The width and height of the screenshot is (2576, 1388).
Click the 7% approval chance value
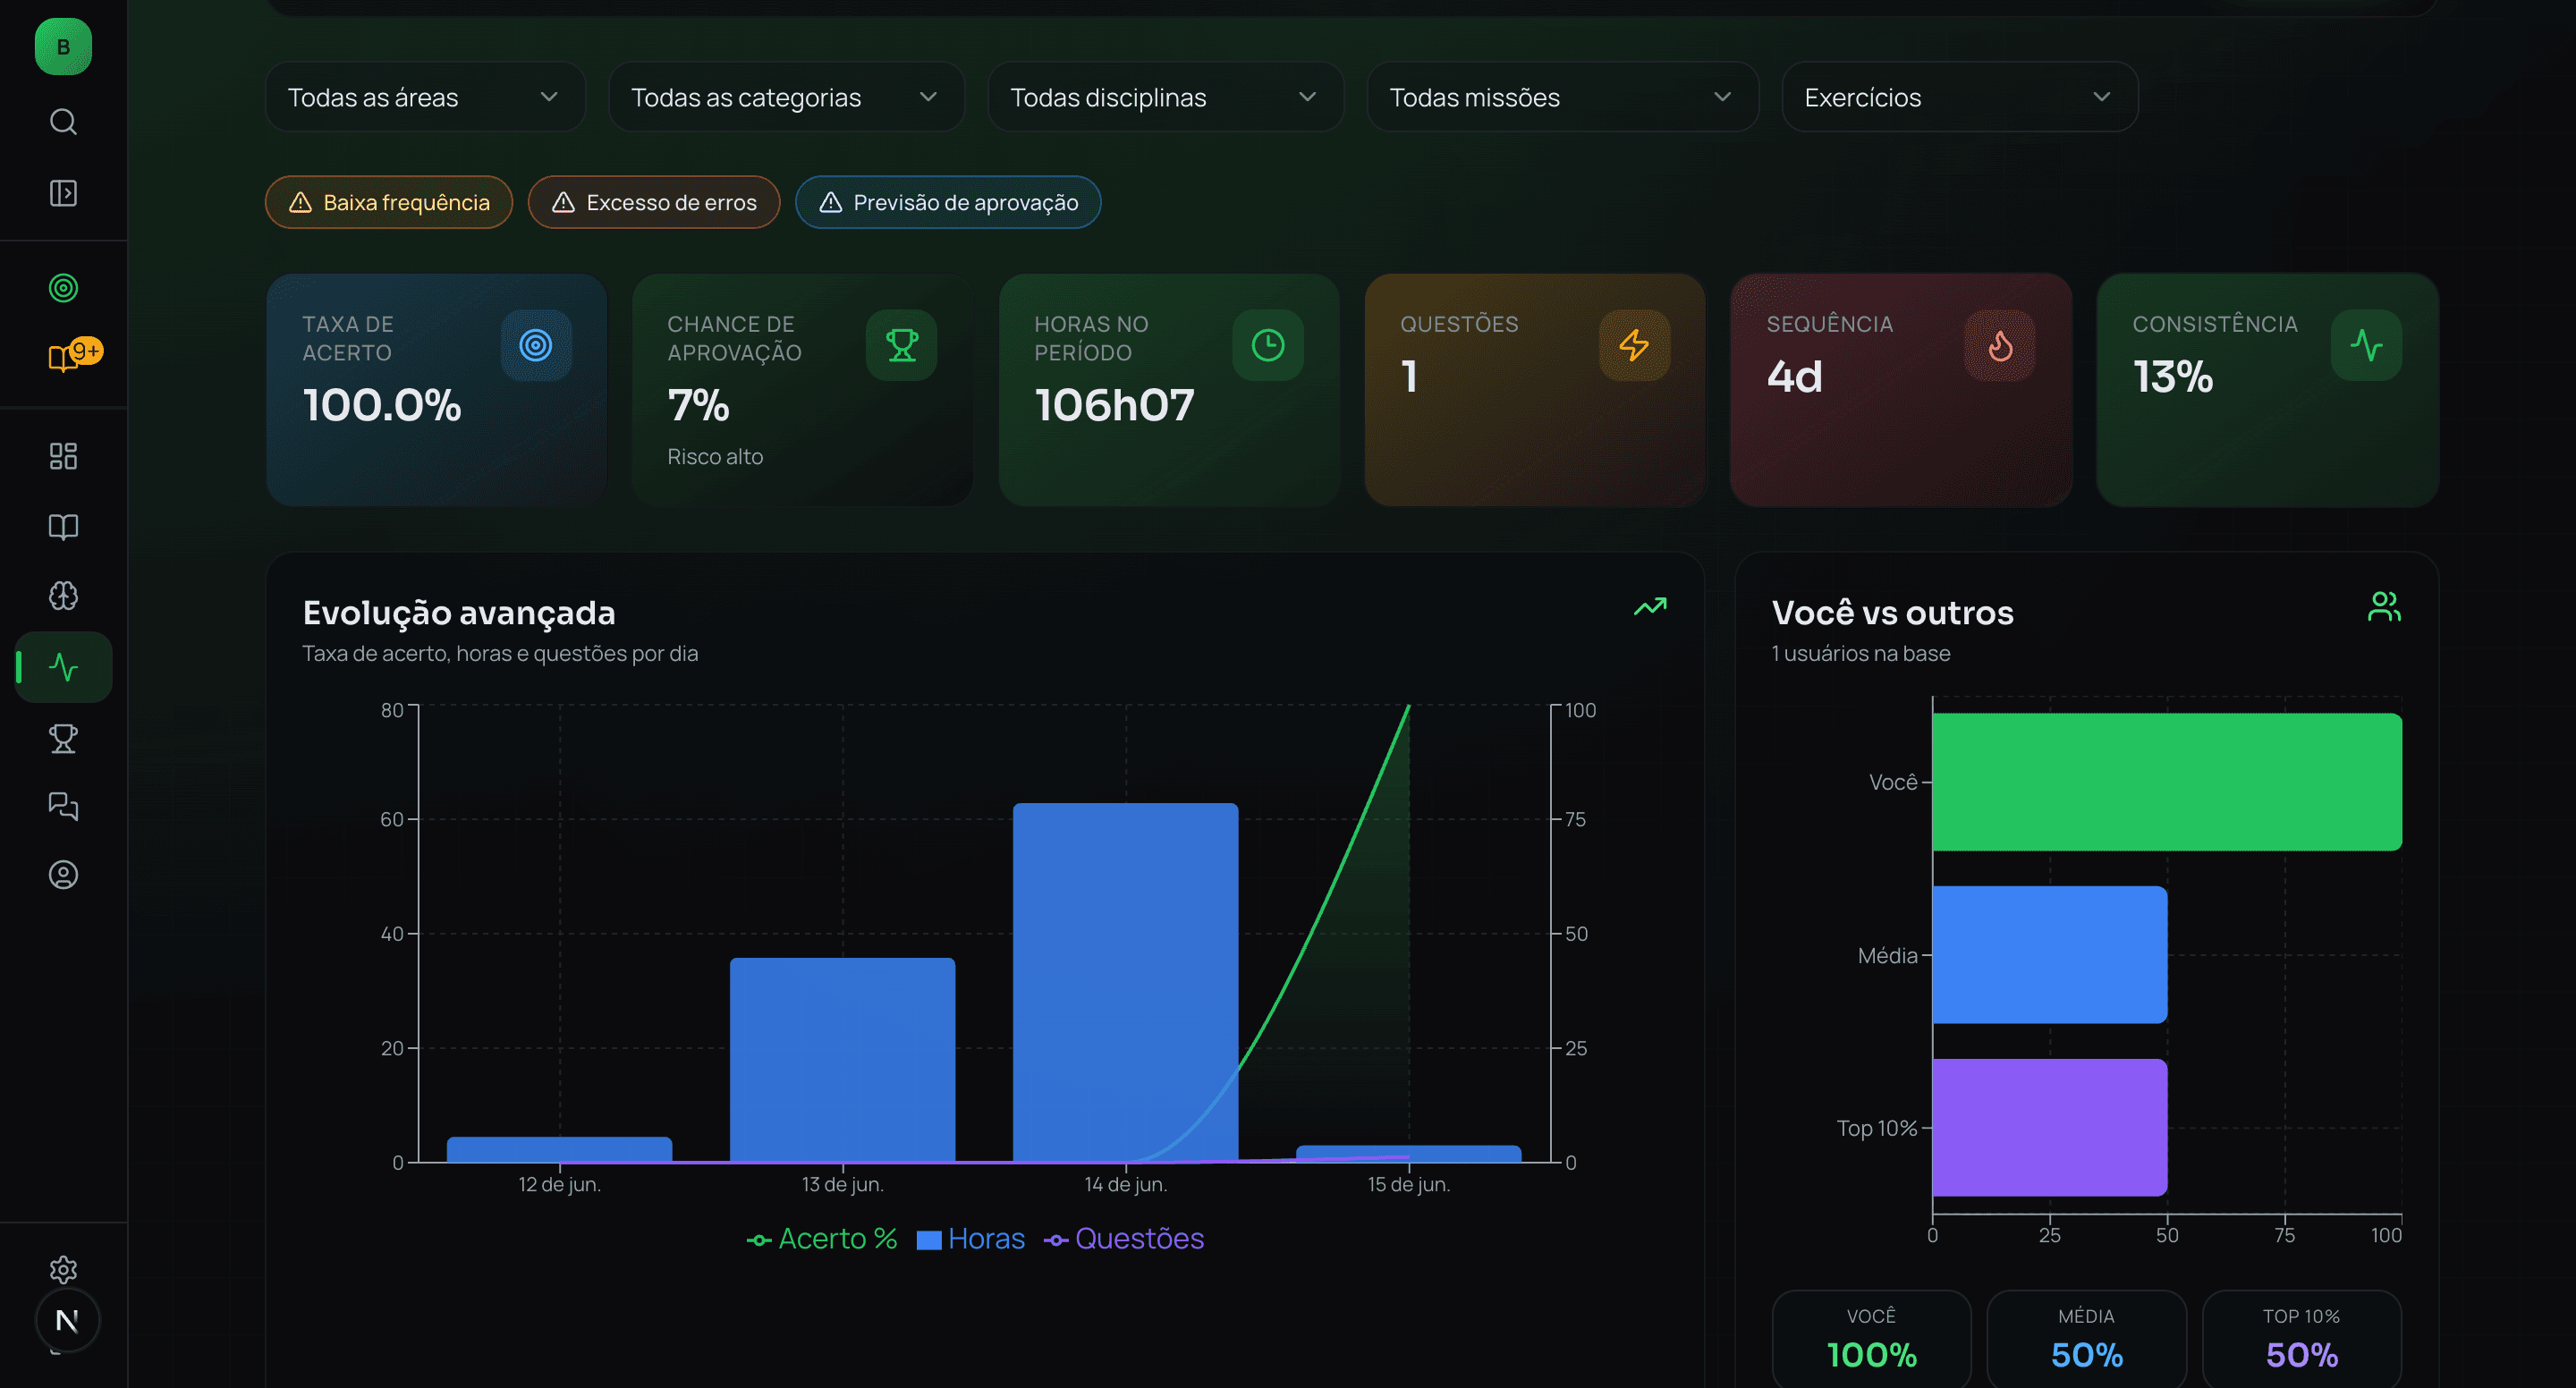tap(698, 406)
